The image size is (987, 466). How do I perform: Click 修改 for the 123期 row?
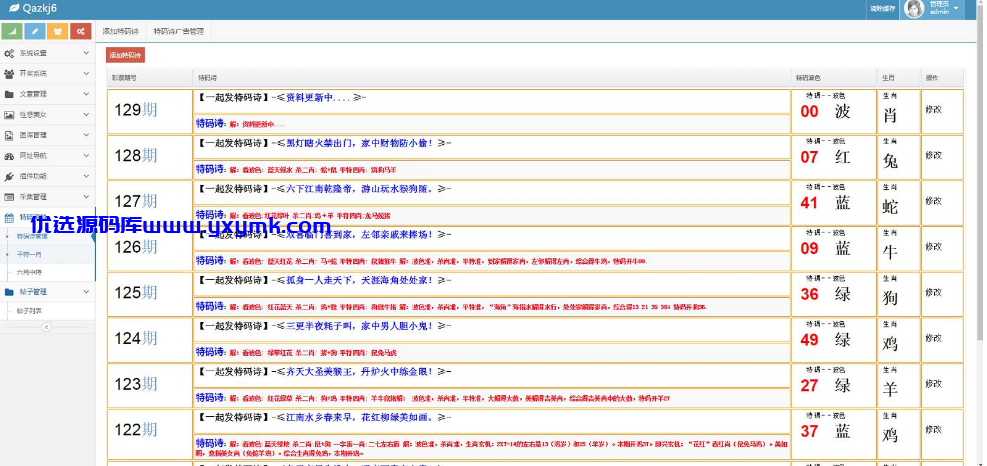(x=933, y=384)
